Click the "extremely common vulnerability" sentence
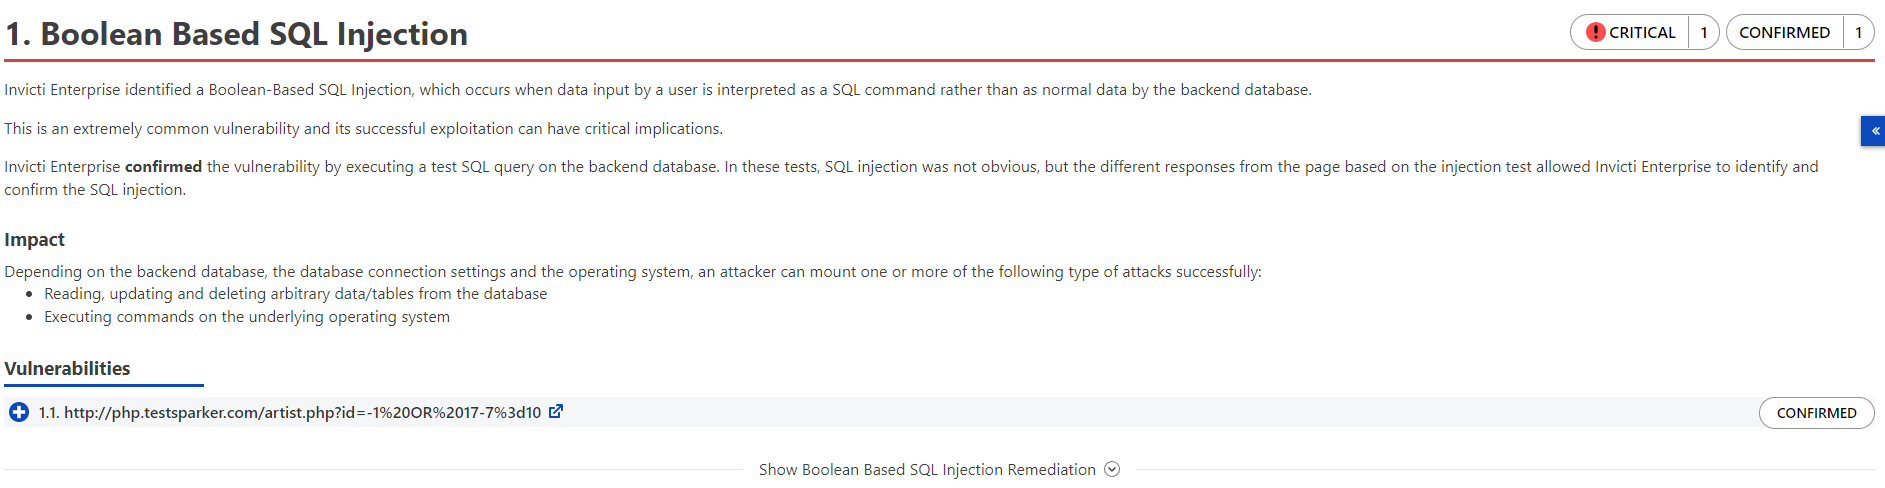This screenshot has width=1885, height=488. [x=363, y=128]
